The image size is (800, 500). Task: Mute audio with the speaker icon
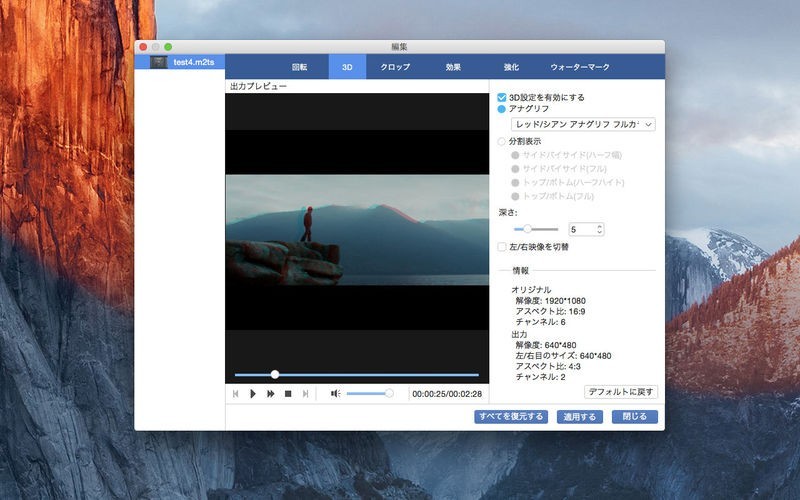point(336,394)
